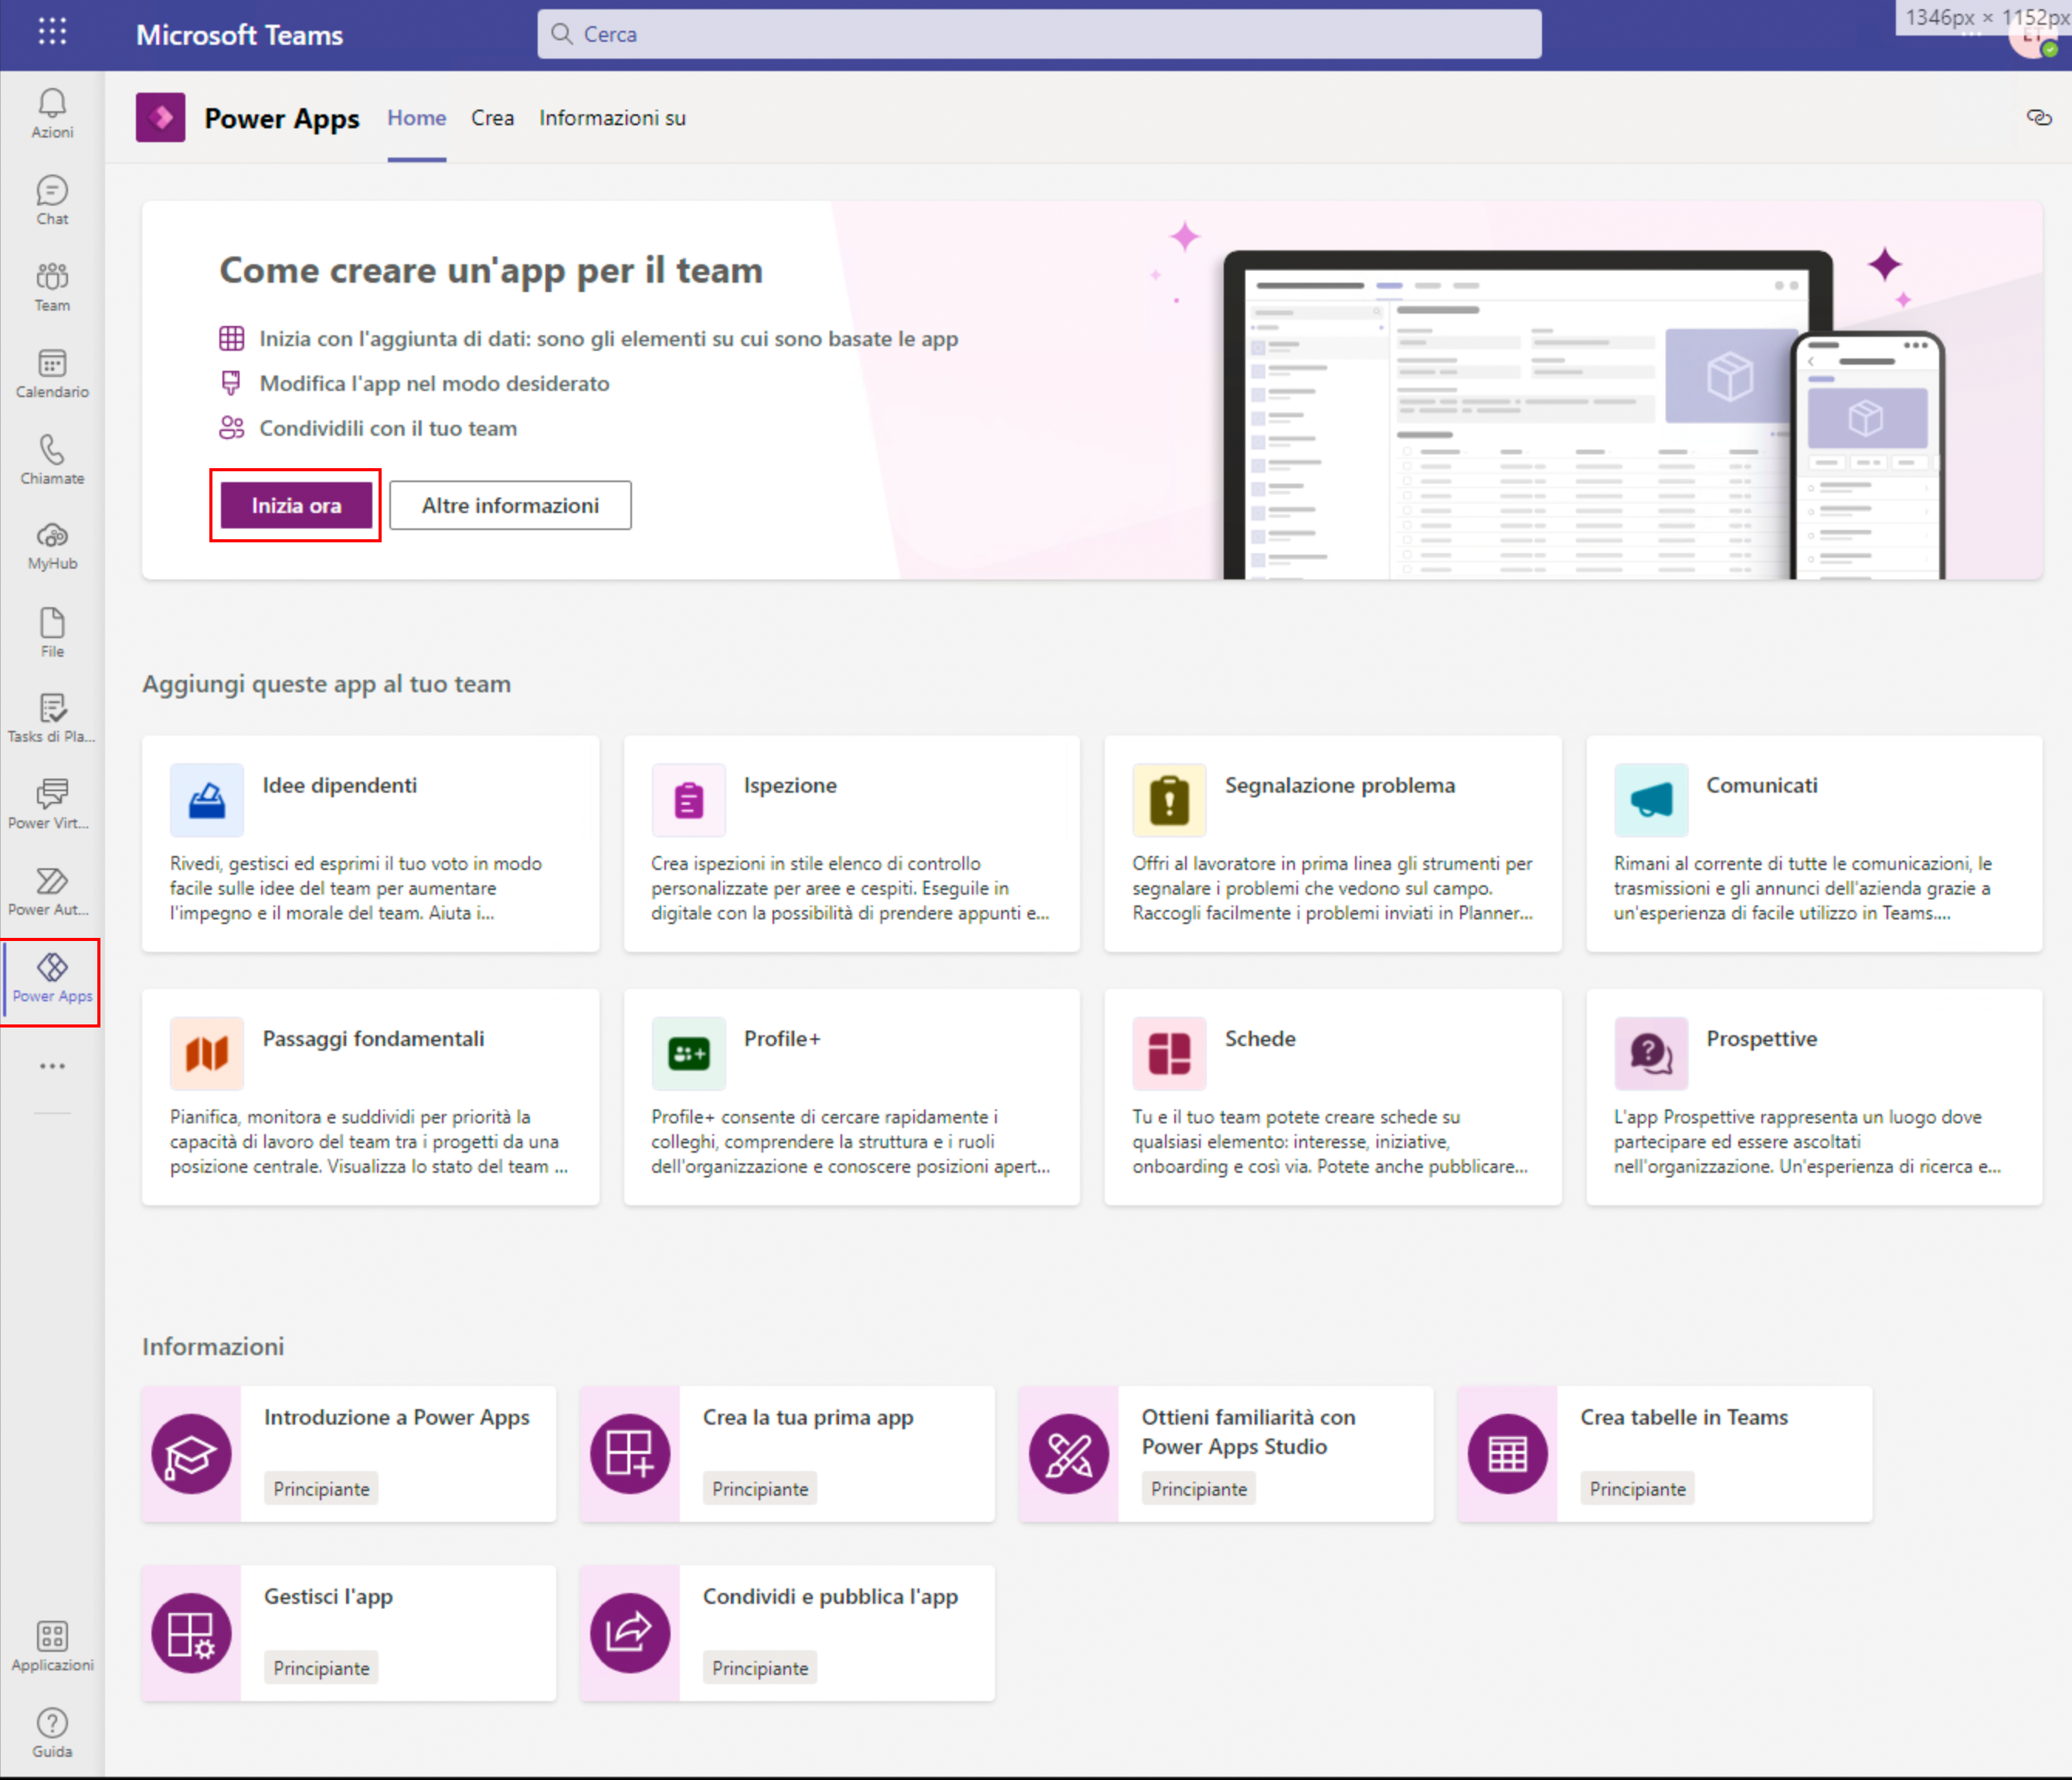Click the Power Apps logo in header
2072x1780 pixels.
click(x=161, y=118)
